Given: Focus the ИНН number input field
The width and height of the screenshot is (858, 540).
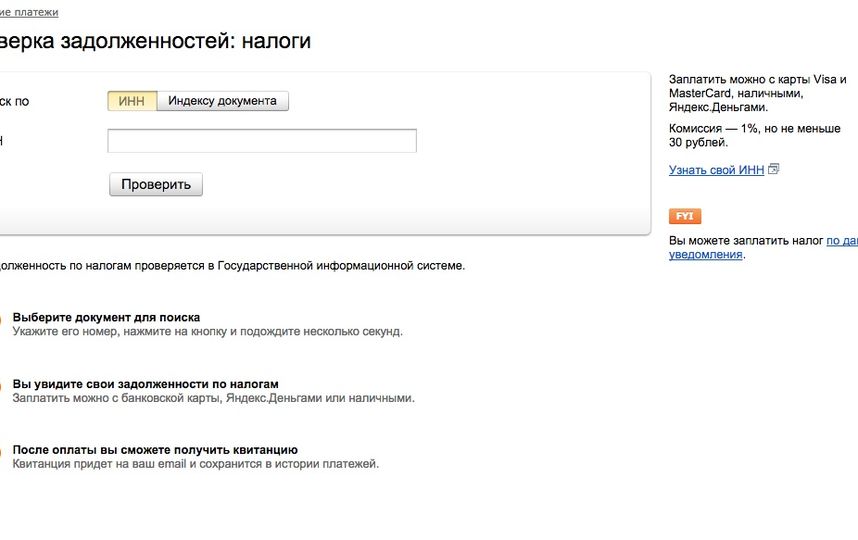Looking at the screenshot, I should [x=261, y=141].
